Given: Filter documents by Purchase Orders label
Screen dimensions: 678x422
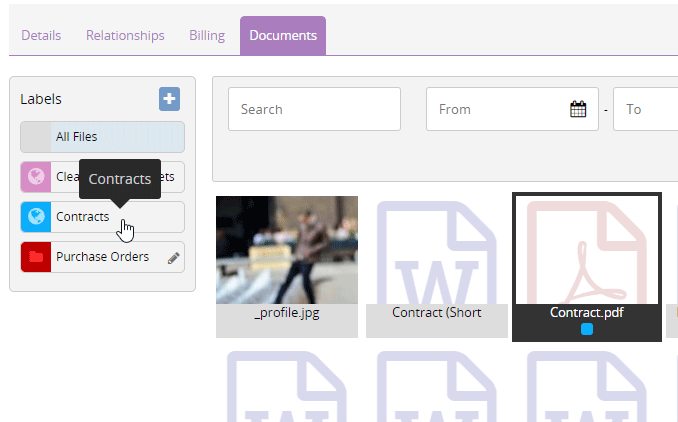Looking at the screenshot, I should (102, 257).
